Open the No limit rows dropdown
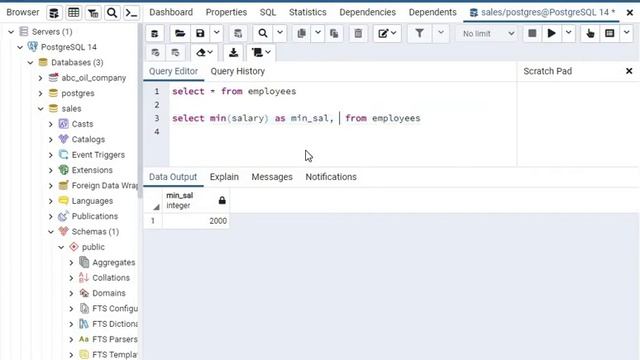This screenshot has height=360, width=640. pos(487,33)
